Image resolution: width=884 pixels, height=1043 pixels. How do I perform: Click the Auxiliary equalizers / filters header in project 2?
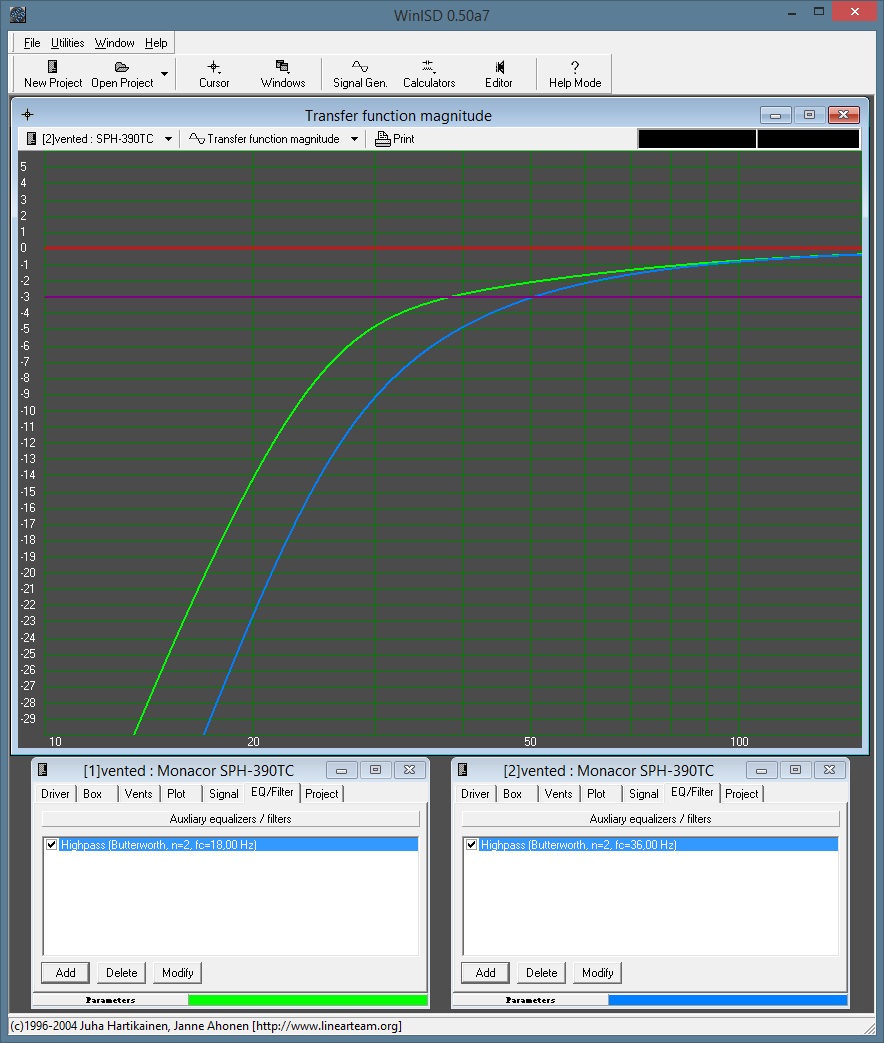(650, 818)
